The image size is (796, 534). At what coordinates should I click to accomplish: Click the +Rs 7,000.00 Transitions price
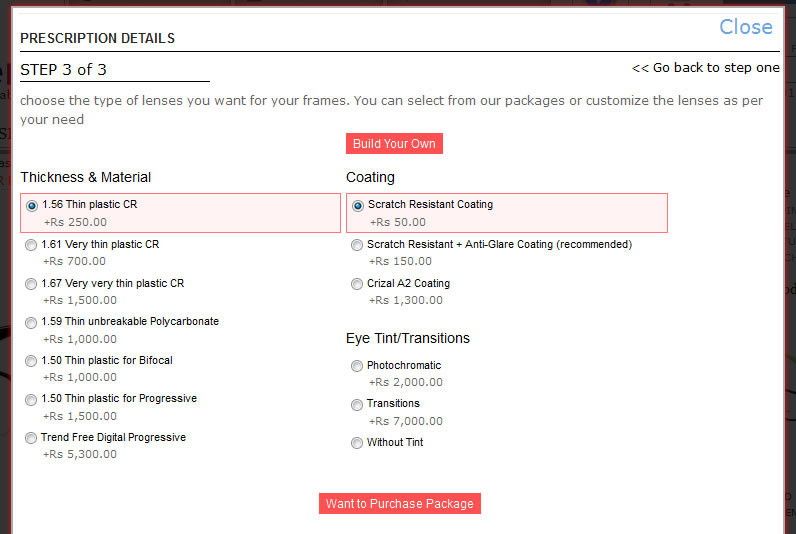pos(405,421)
